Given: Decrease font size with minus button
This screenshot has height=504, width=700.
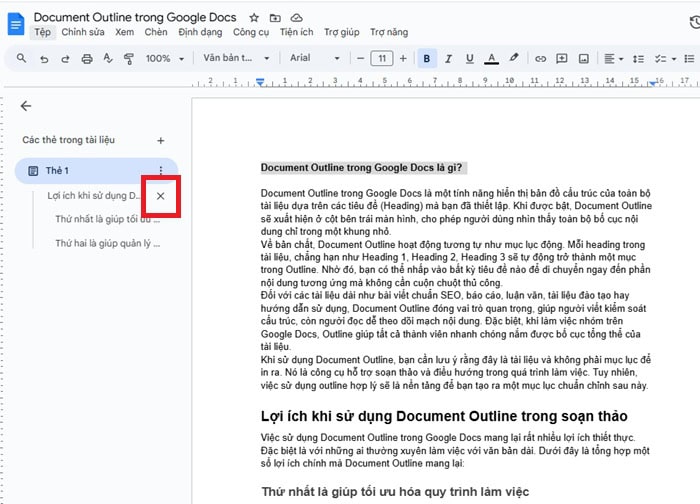Looking at the screenshot, I should 360,58.
